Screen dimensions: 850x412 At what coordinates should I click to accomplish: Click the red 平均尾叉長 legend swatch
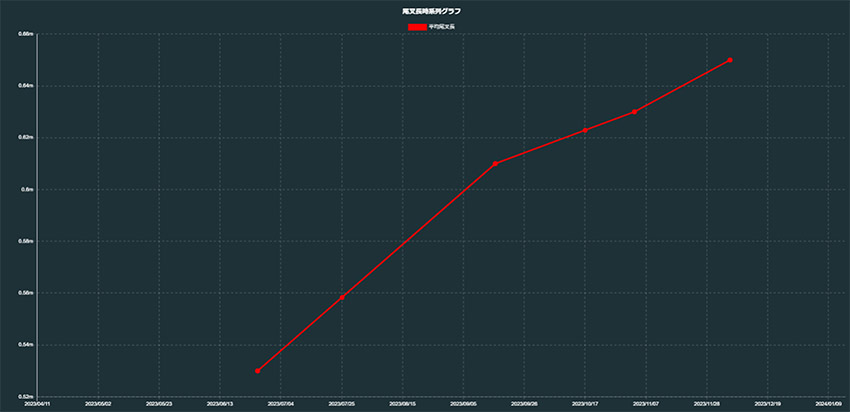[x=417, y=27]
